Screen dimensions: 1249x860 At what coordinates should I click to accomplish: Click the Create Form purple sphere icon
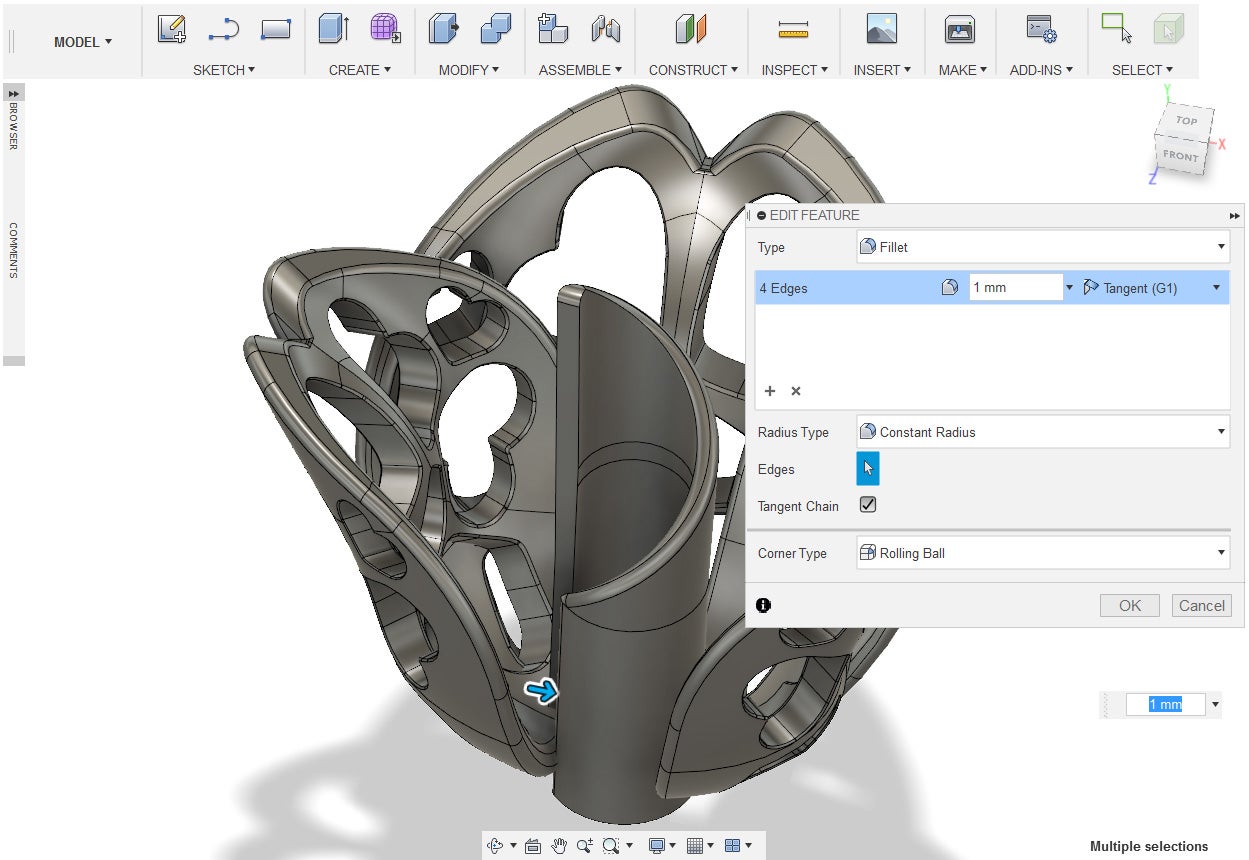click(385, 30)
